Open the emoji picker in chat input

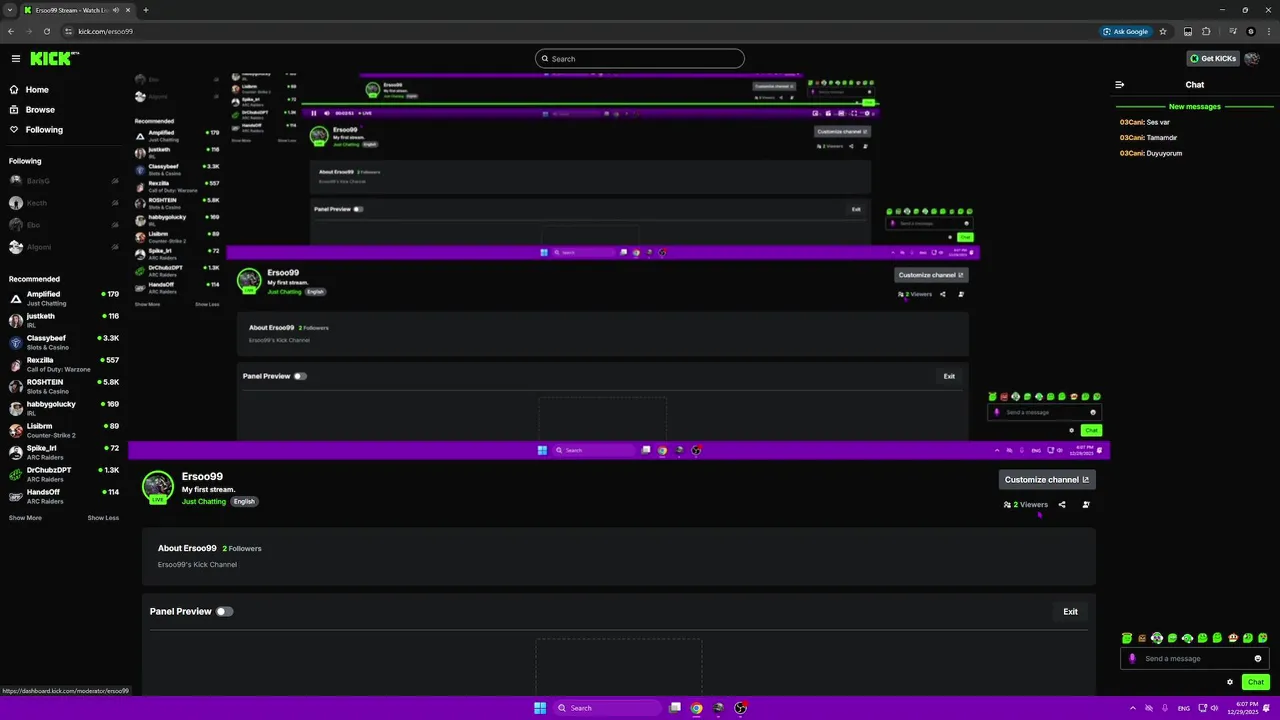(x=1258, y=659)
